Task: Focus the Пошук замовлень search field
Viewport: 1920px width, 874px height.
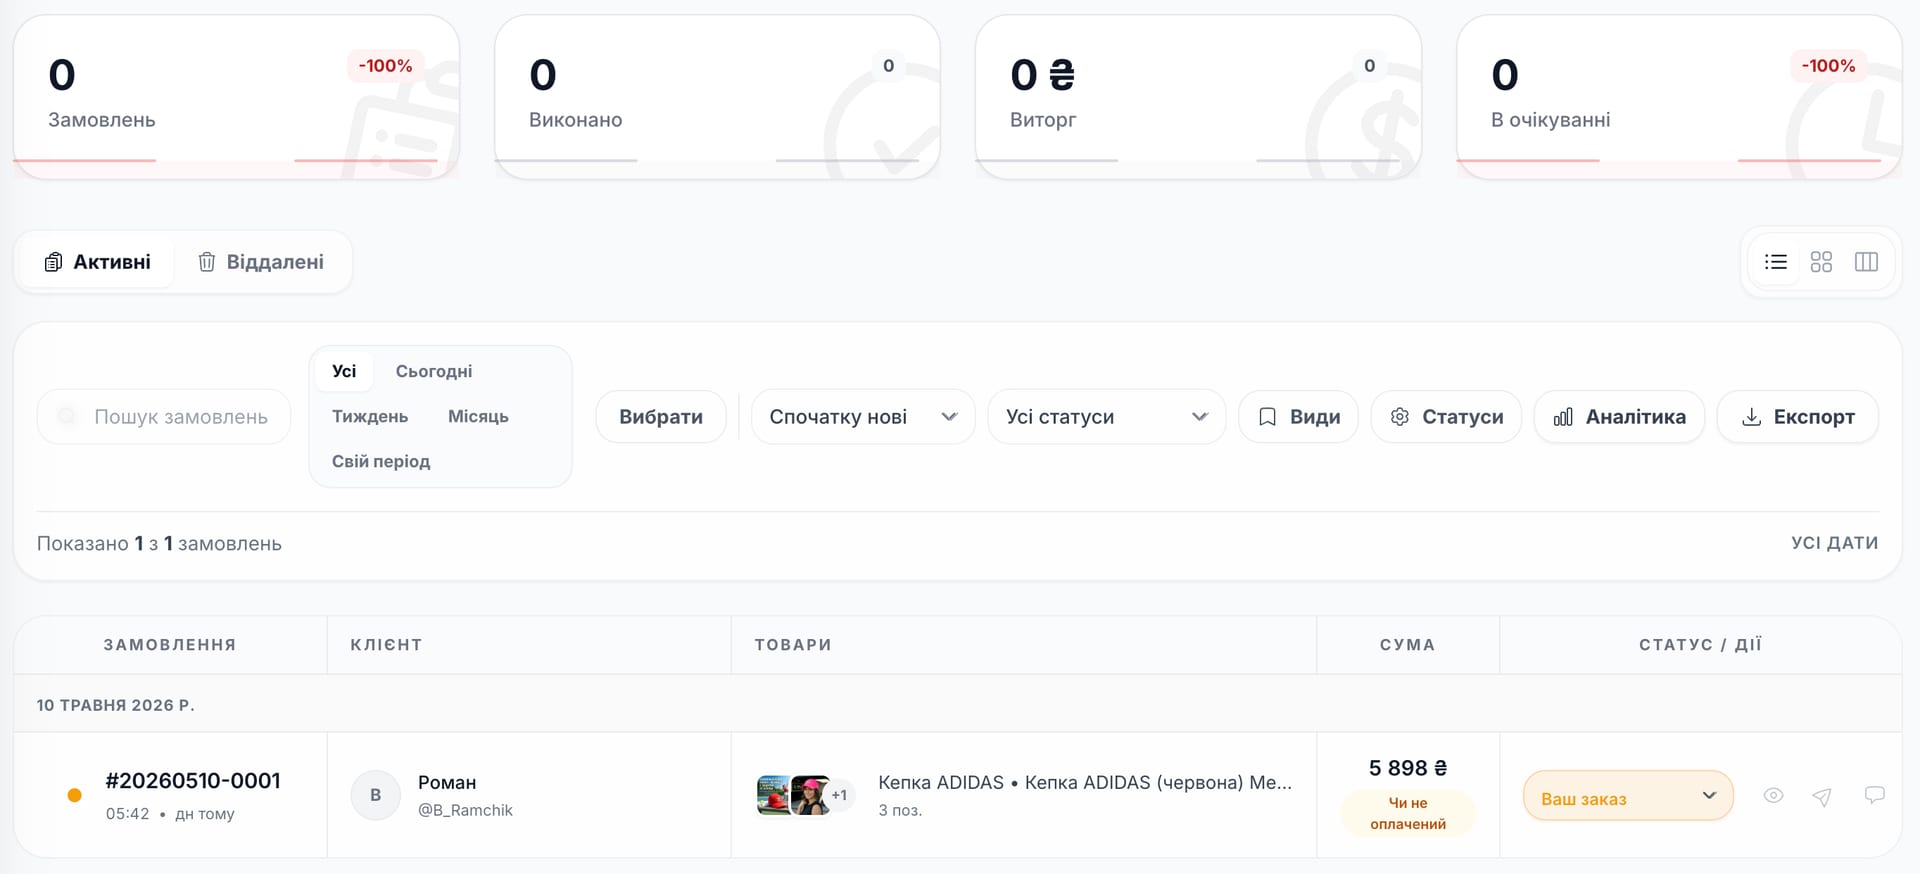Action: (x=164, y=416)
